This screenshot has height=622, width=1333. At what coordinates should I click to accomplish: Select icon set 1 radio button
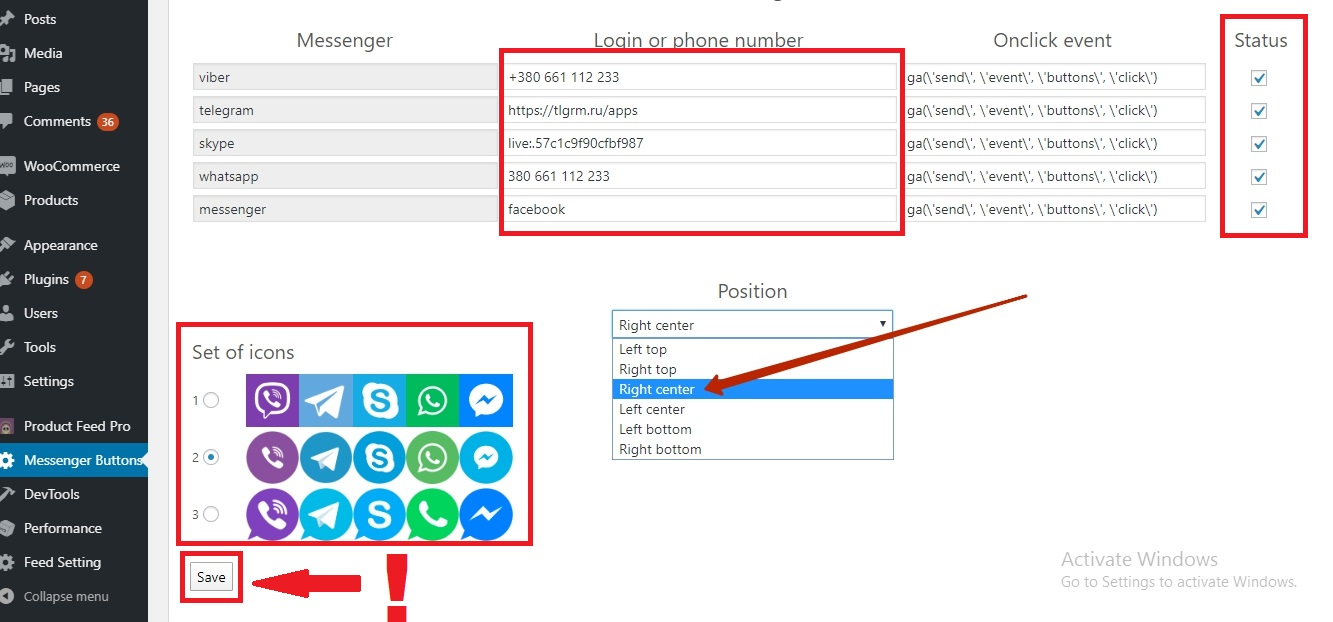[x=211, y=400]
